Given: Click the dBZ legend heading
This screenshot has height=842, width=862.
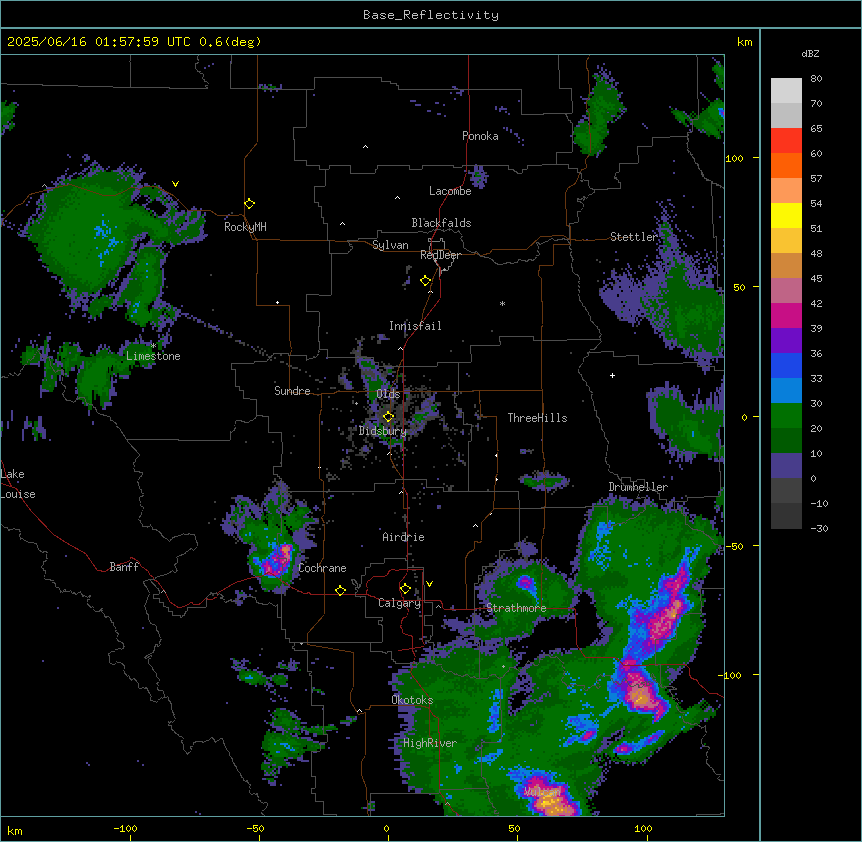Looking at the screenshot, I should (810, 53).
